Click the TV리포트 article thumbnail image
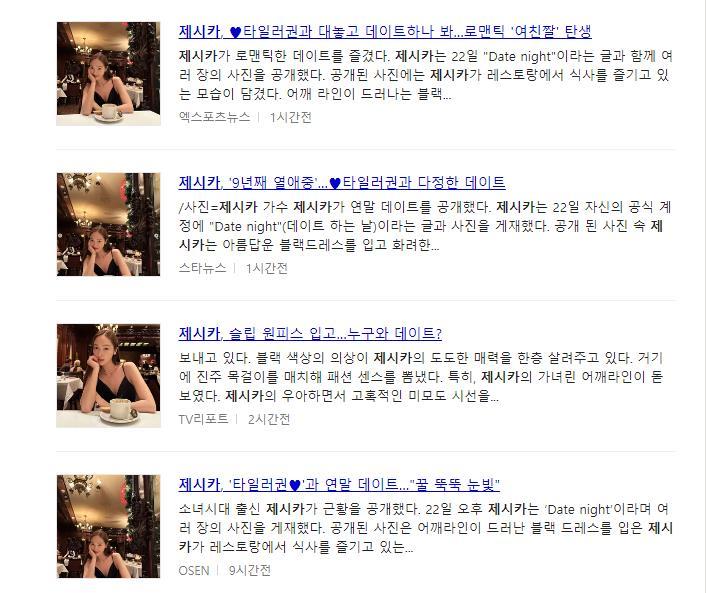Viewport: 706px width, 593px height. click(x=109, y=376)
